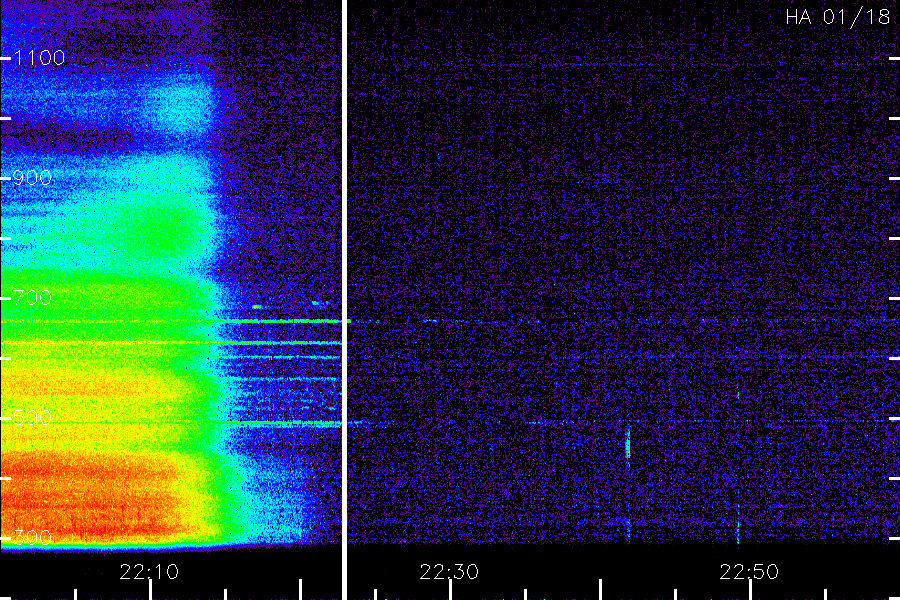Click the 22:50 time axis label
Viewport: 900px width, 600px height.
tap(749, 572)
